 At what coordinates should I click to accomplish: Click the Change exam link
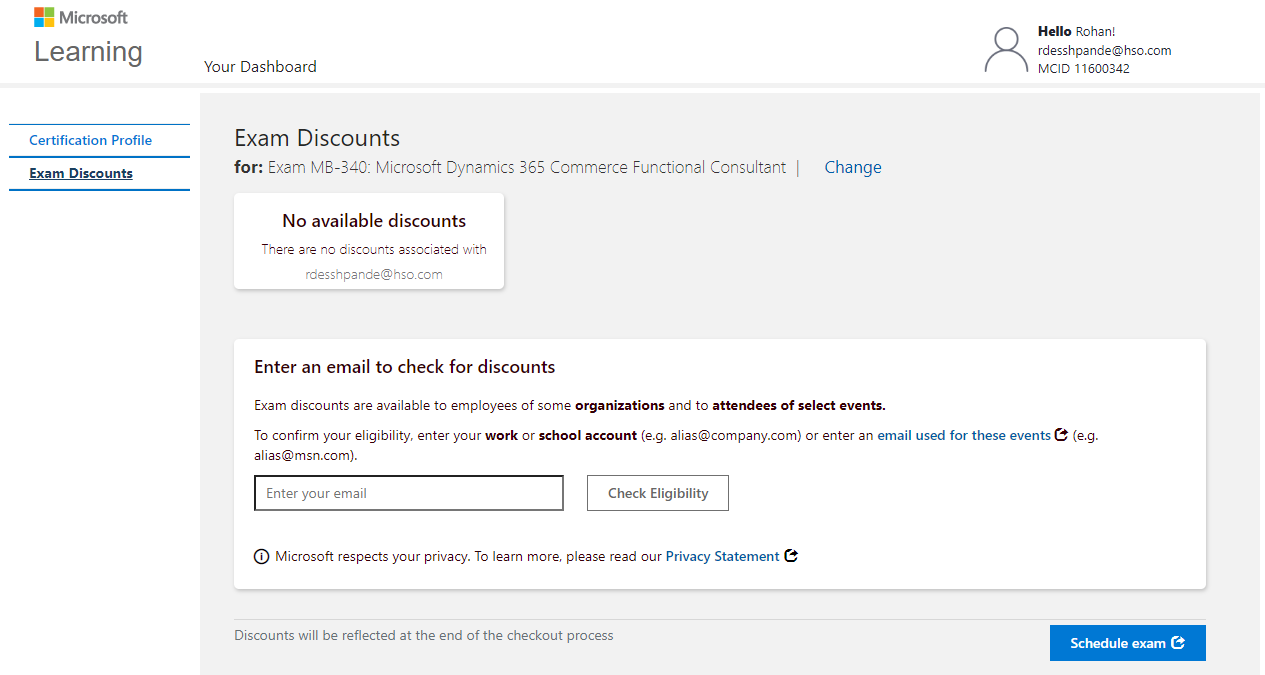pyautogui.click(x=853, y=168)
